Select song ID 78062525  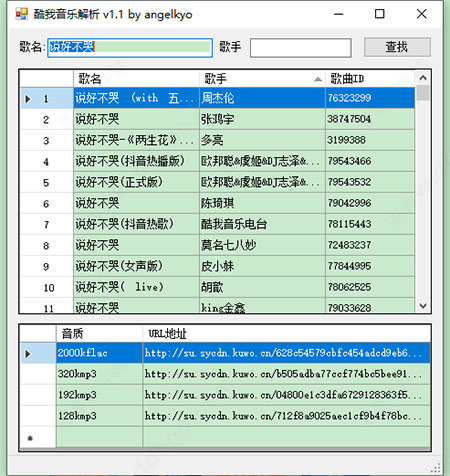(370, 287)
